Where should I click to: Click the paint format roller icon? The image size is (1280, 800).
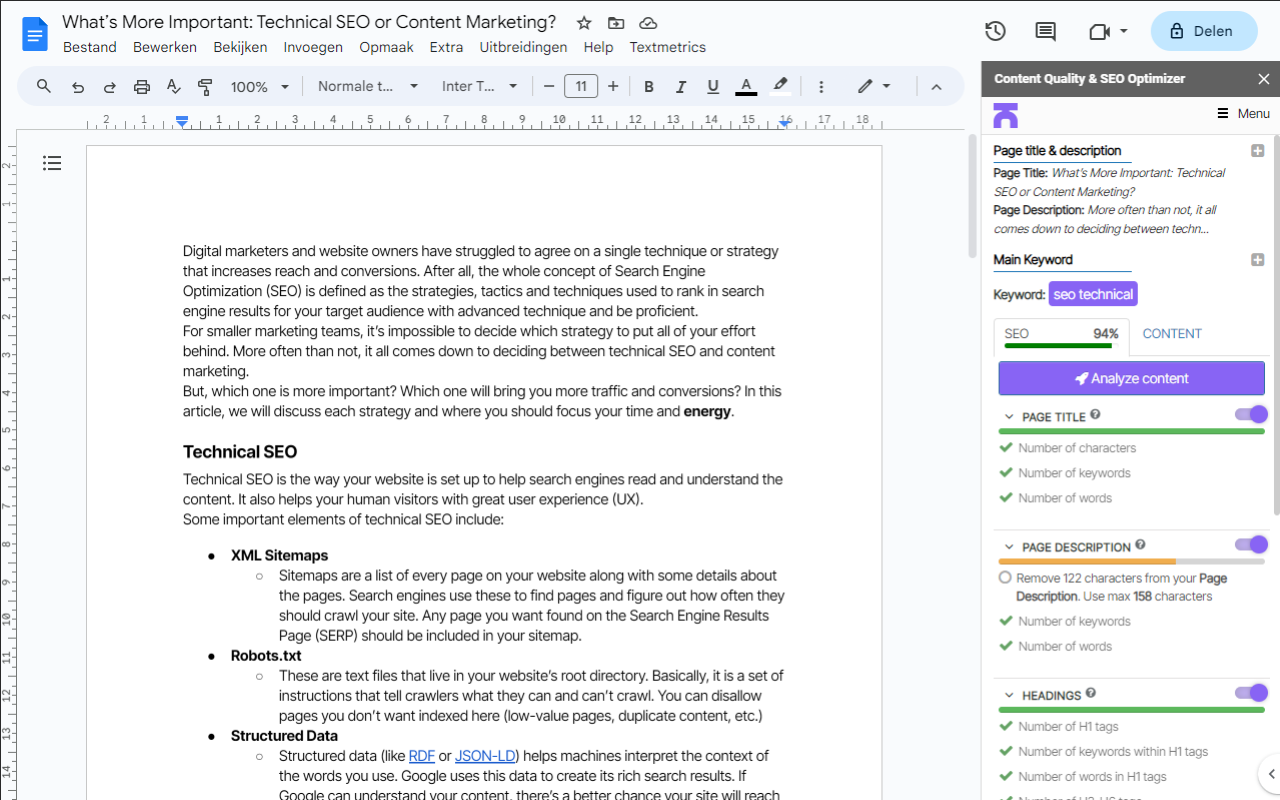(x=206, y=87)
